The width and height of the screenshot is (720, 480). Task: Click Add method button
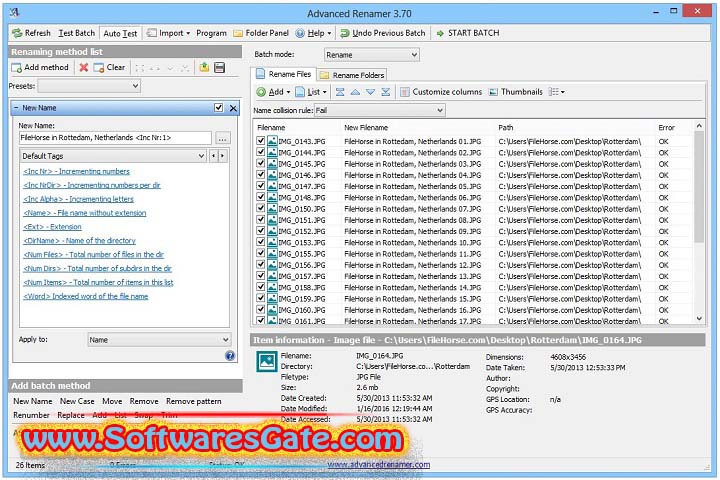(40, 68)
